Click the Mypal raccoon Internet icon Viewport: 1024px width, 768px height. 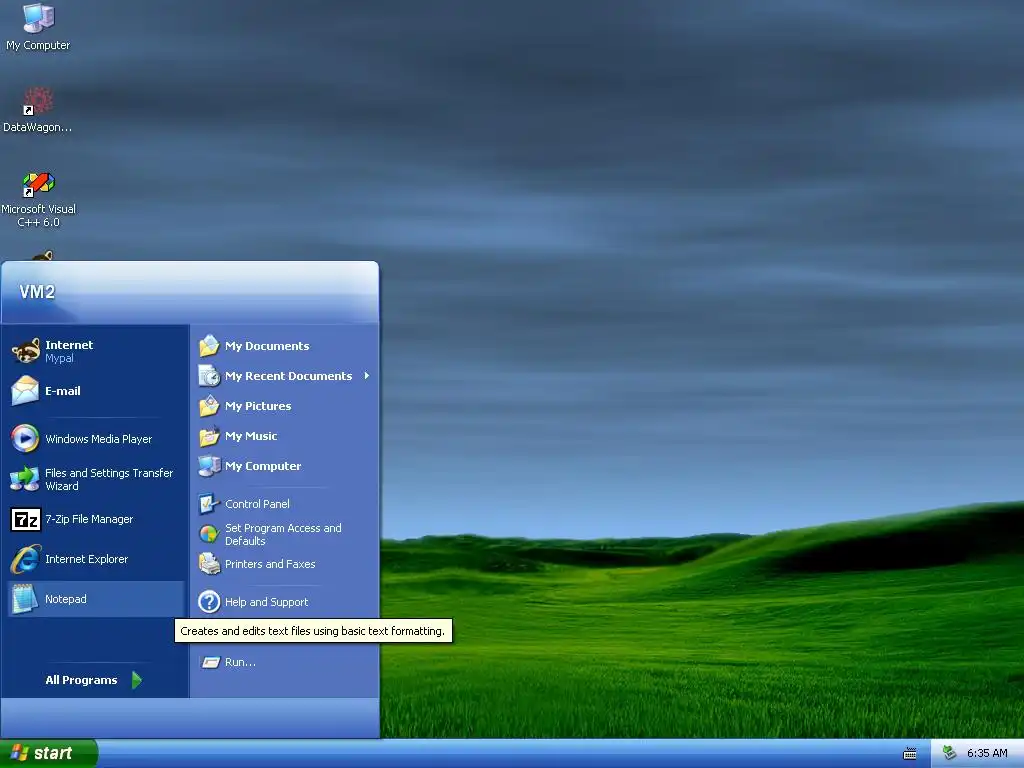25,351
